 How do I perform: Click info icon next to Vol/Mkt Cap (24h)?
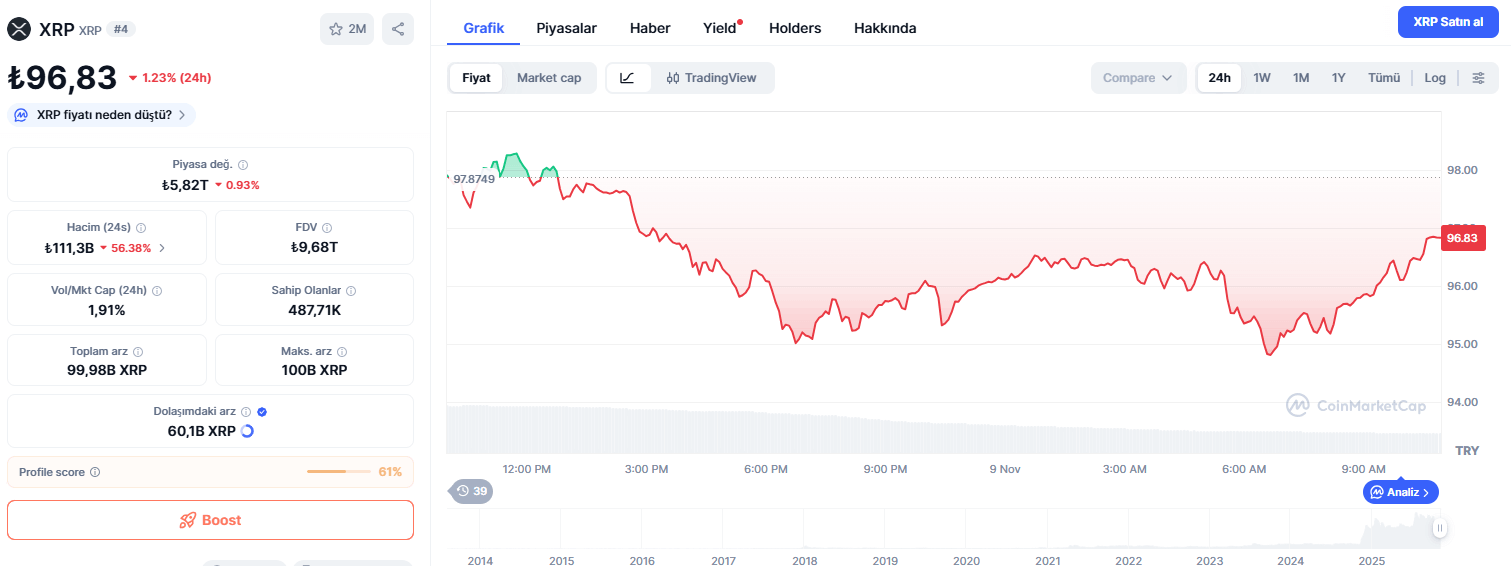157,291
